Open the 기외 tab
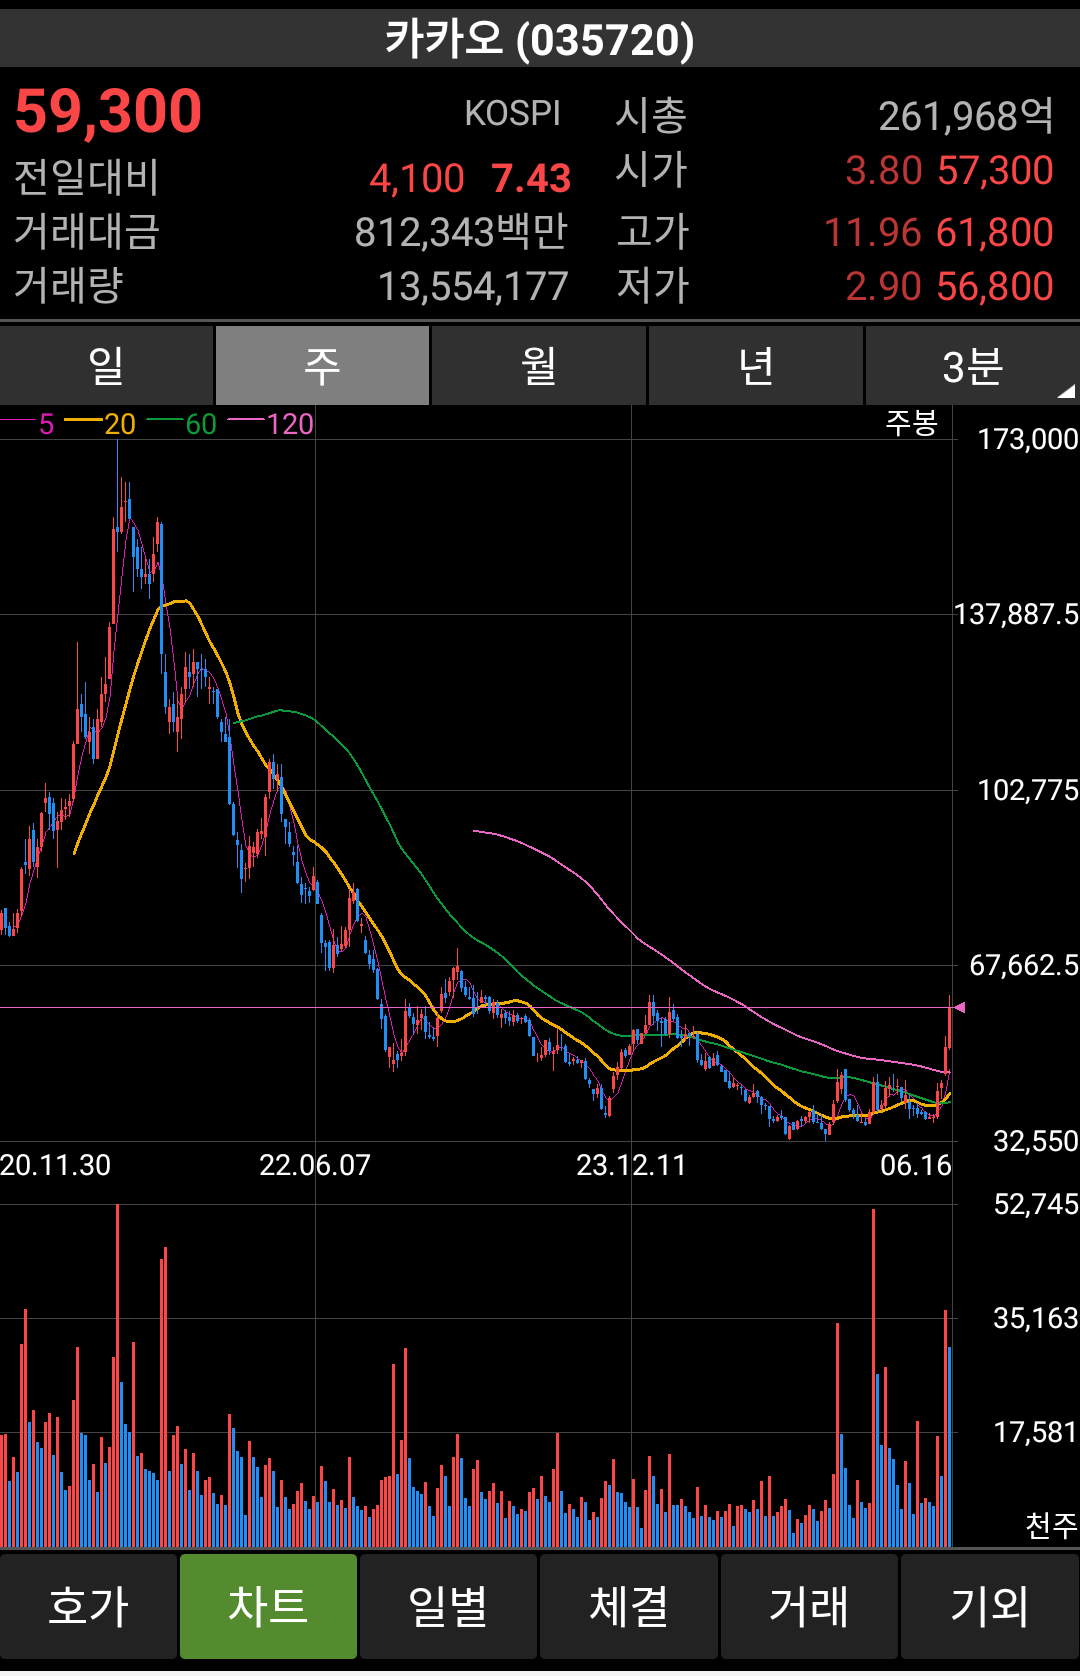Viewport: 1080px width, 1676px height. click(x=990, y=1607)
